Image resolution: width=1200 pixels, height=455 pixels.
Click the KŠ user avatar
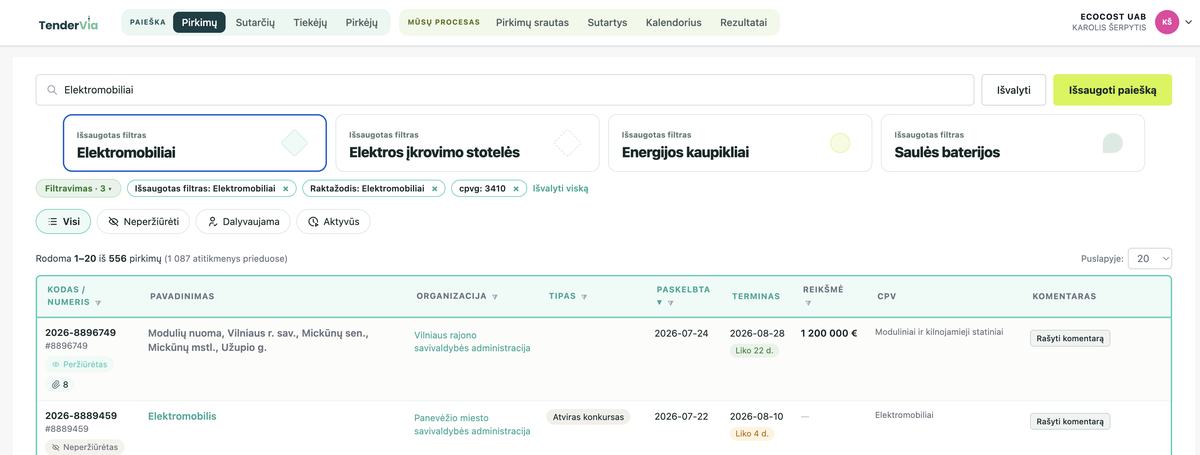1166,22
